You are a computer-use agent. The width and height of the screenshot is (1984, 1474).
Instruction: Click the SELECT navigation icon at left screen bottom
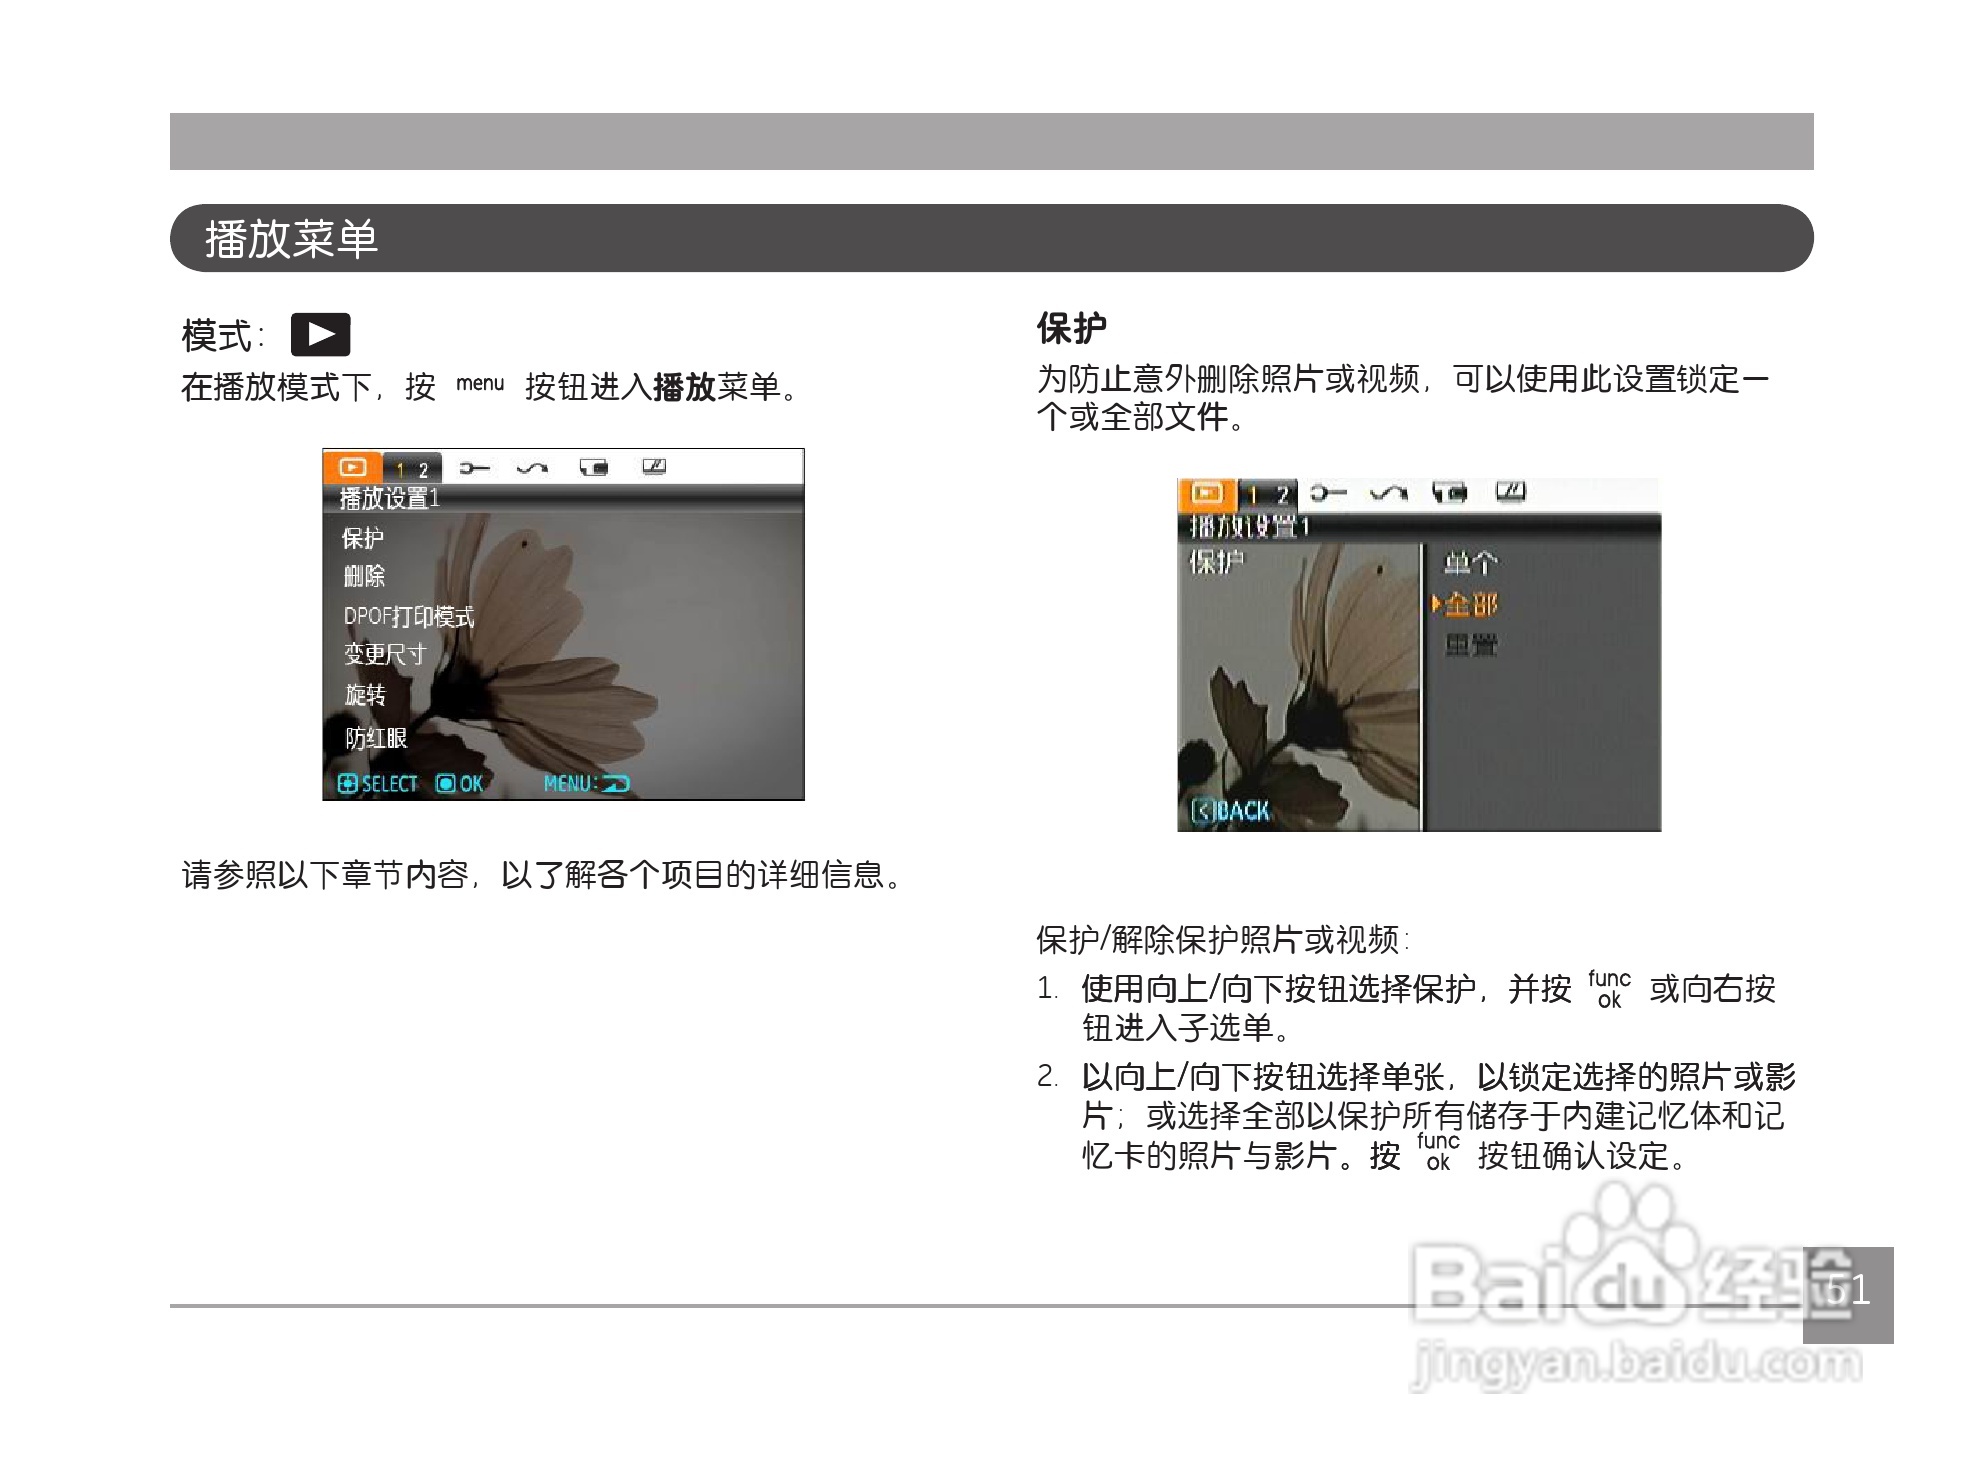coord(347,784)
